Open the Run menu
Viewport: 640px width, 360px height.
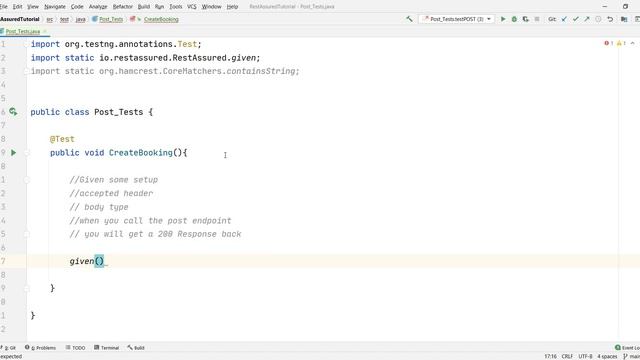tap(160, 7)
